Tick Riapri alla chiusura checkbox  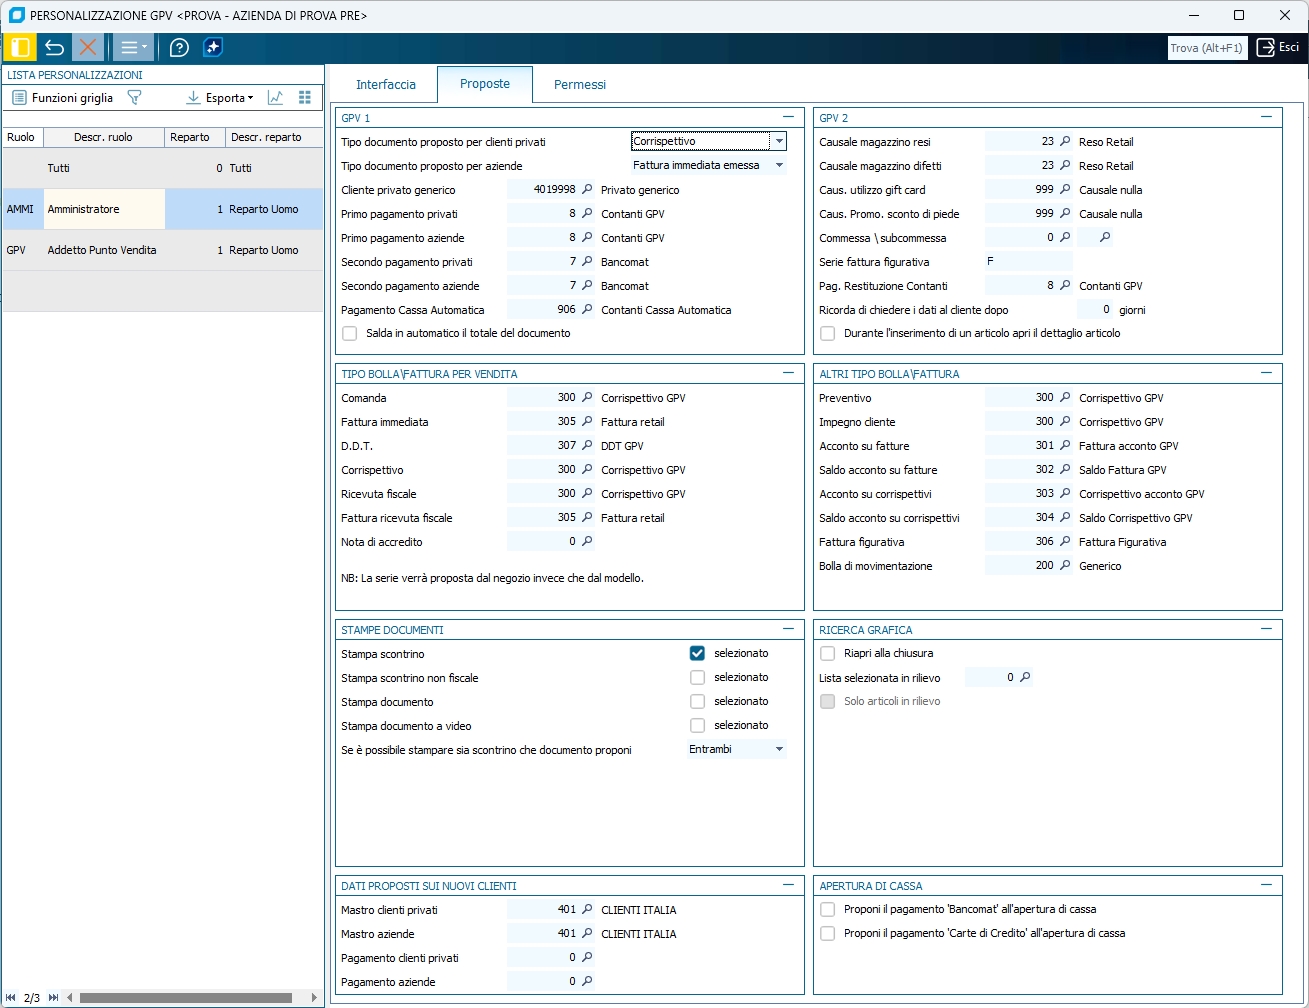[827, 653]
